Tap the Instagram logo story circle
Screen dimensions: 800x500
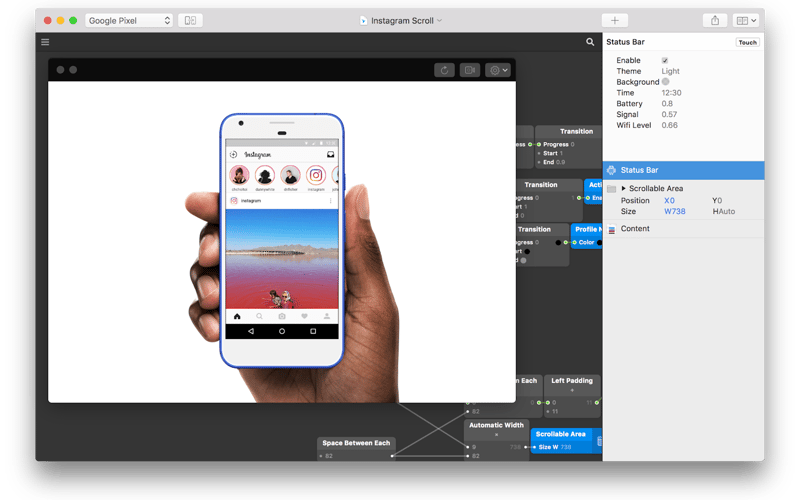(316, 176)
